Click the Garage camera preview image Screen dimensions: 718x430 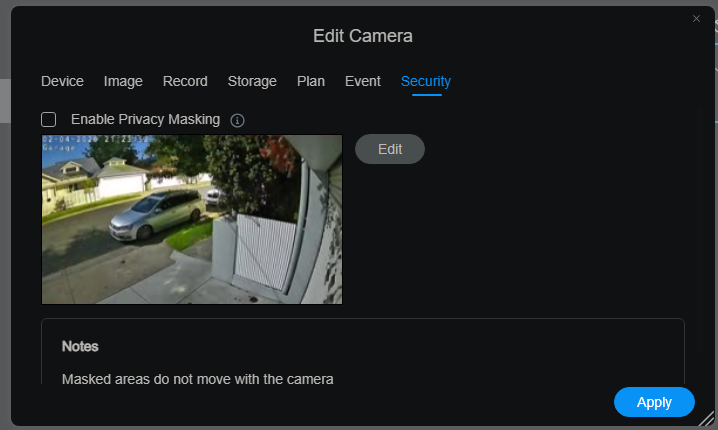click(x=192, y=219)
